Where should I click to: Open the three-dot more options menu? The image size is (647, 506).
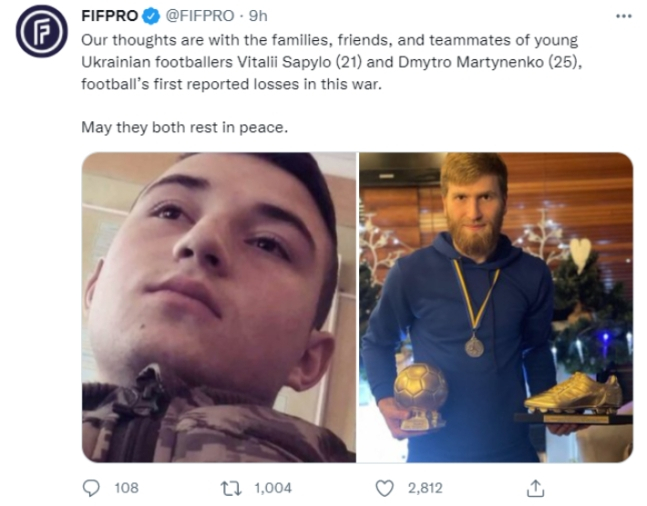(623, 16)
